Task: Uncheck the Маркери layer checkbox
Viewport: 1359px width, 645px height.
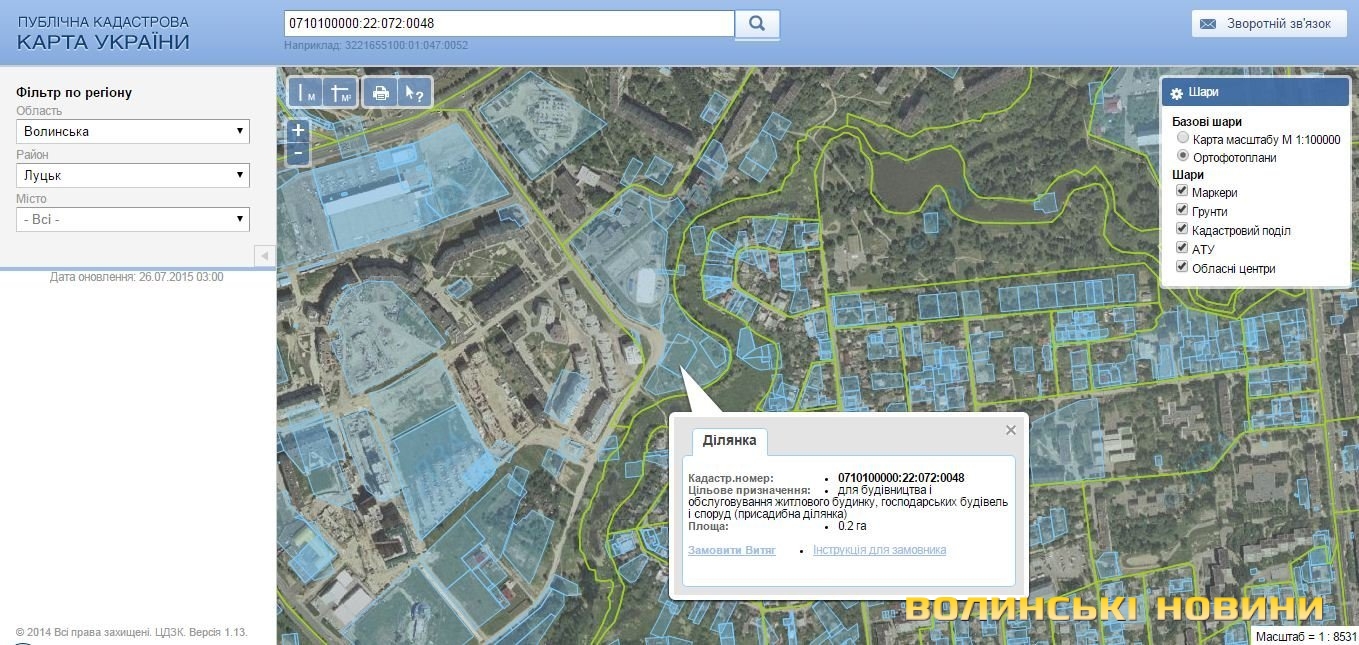Action: (1182, 192)
